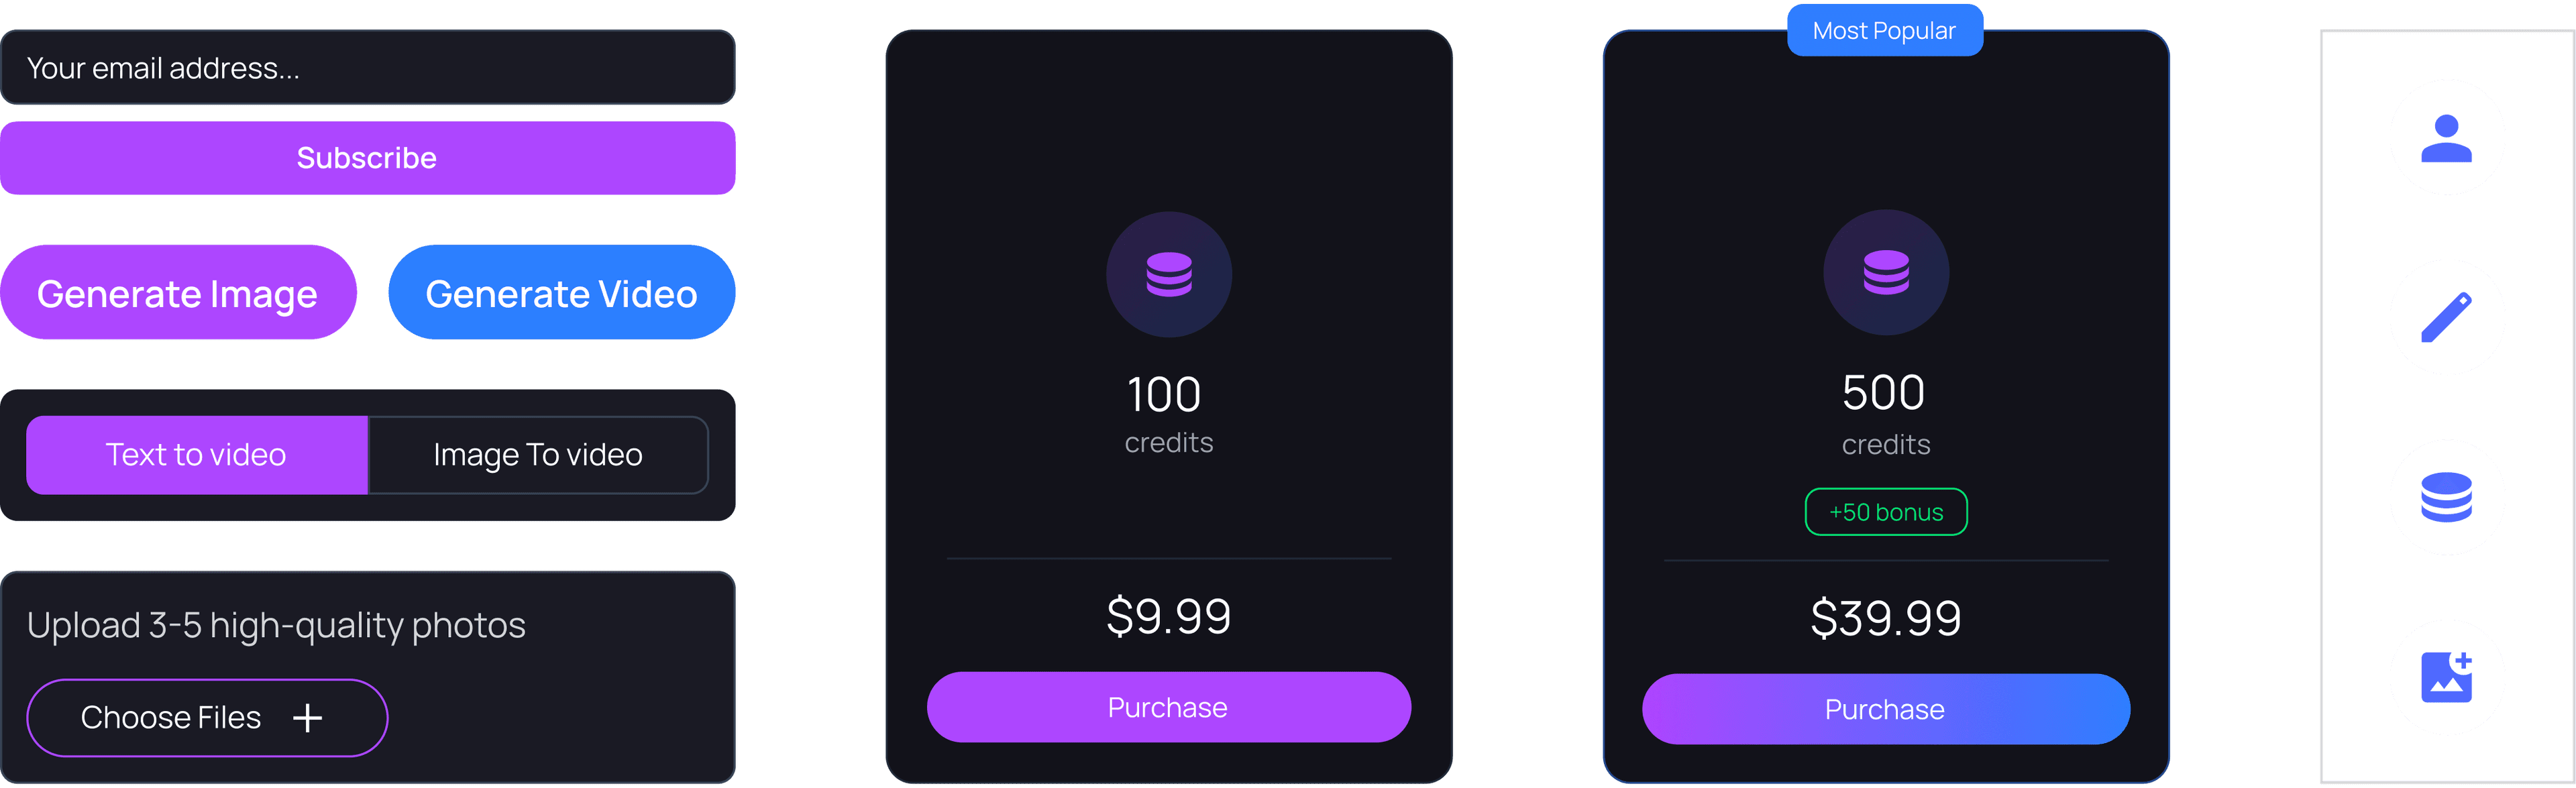Click the $9.99 price text

point(1168,616)
